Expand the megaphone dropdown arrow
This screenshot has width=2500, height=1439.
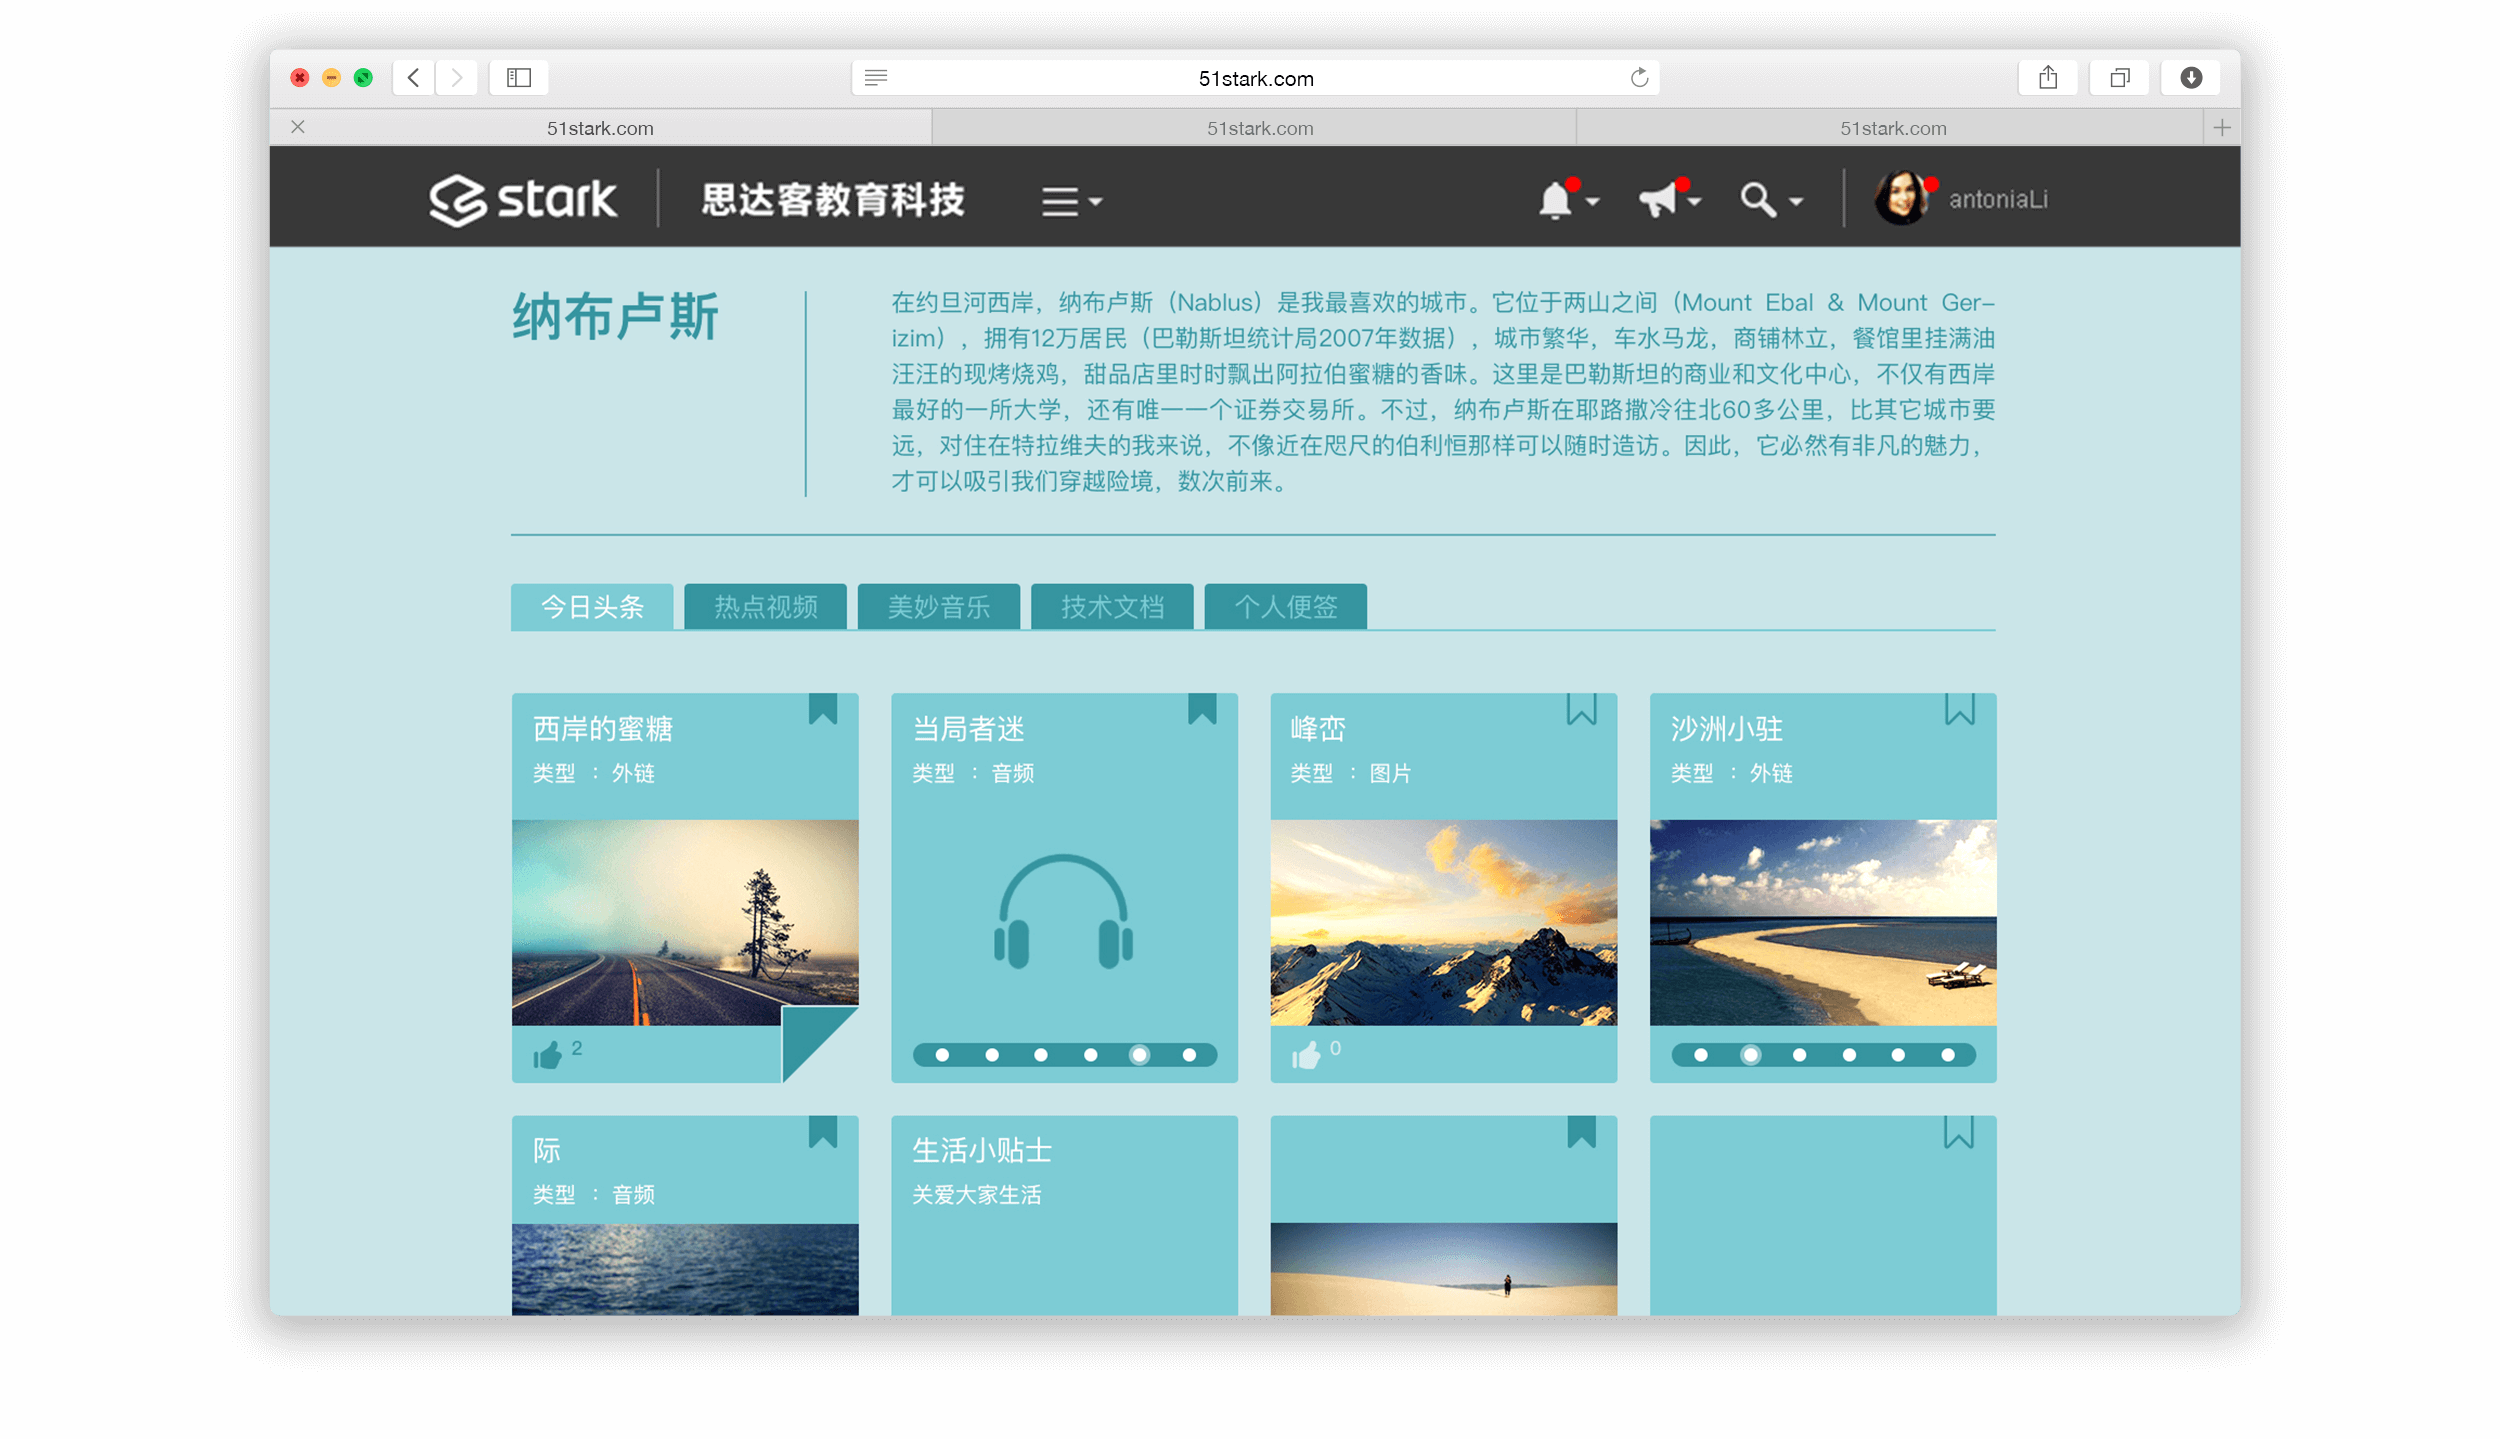(1694, 202)
